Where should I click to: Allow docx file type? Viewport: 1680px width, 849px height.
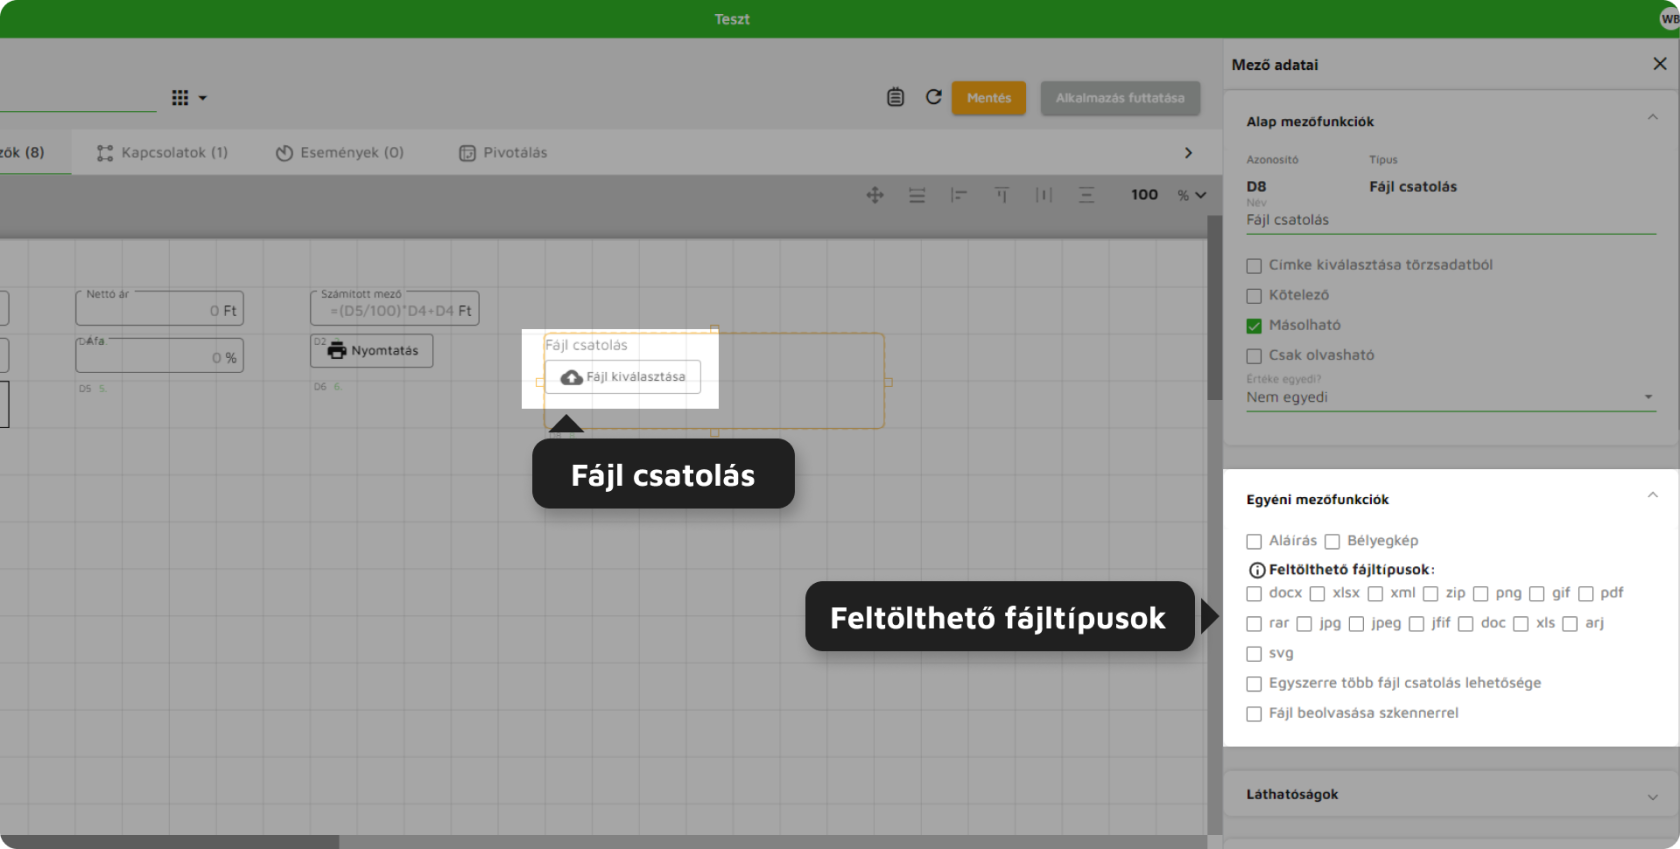click(1254, 594)
